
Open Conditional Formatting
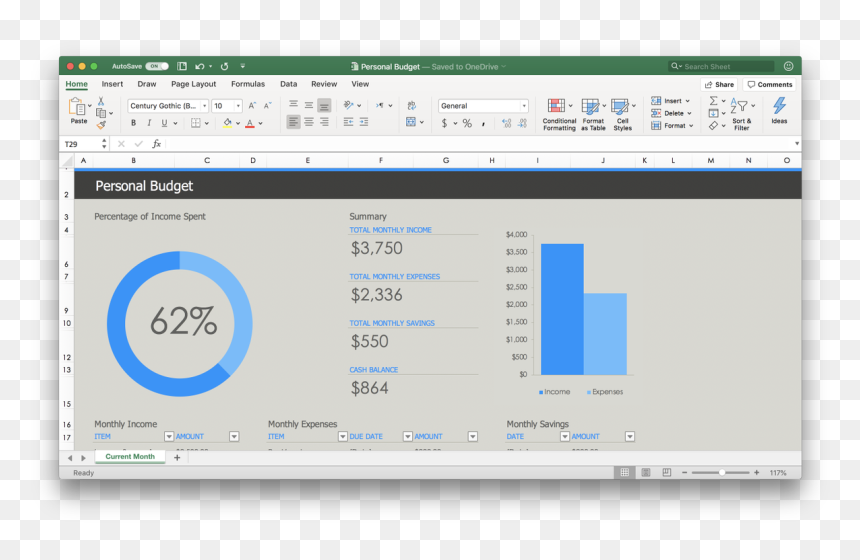pyautogui.click(x=559, y=114)
